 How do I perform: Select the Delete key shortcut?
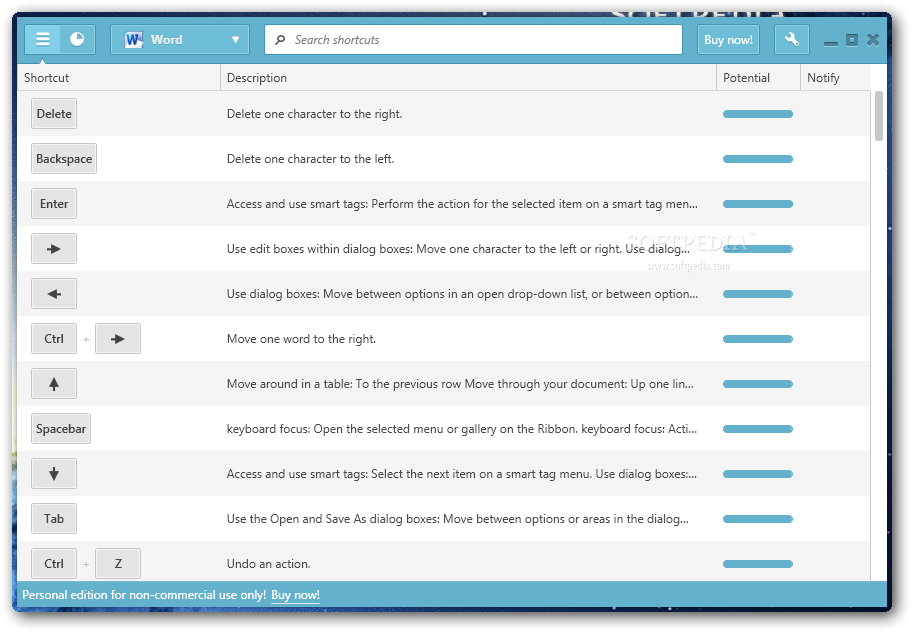pyautogui.click(x=54, y=114)
